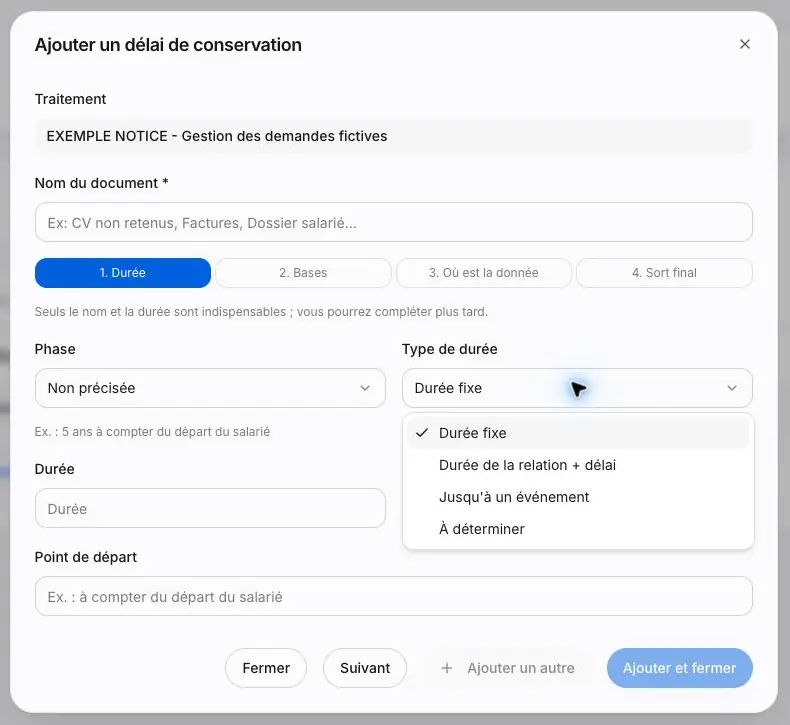Close the dialog with the X icon
The height and width of the screenshot is (725, 790).
coord(745,44)
